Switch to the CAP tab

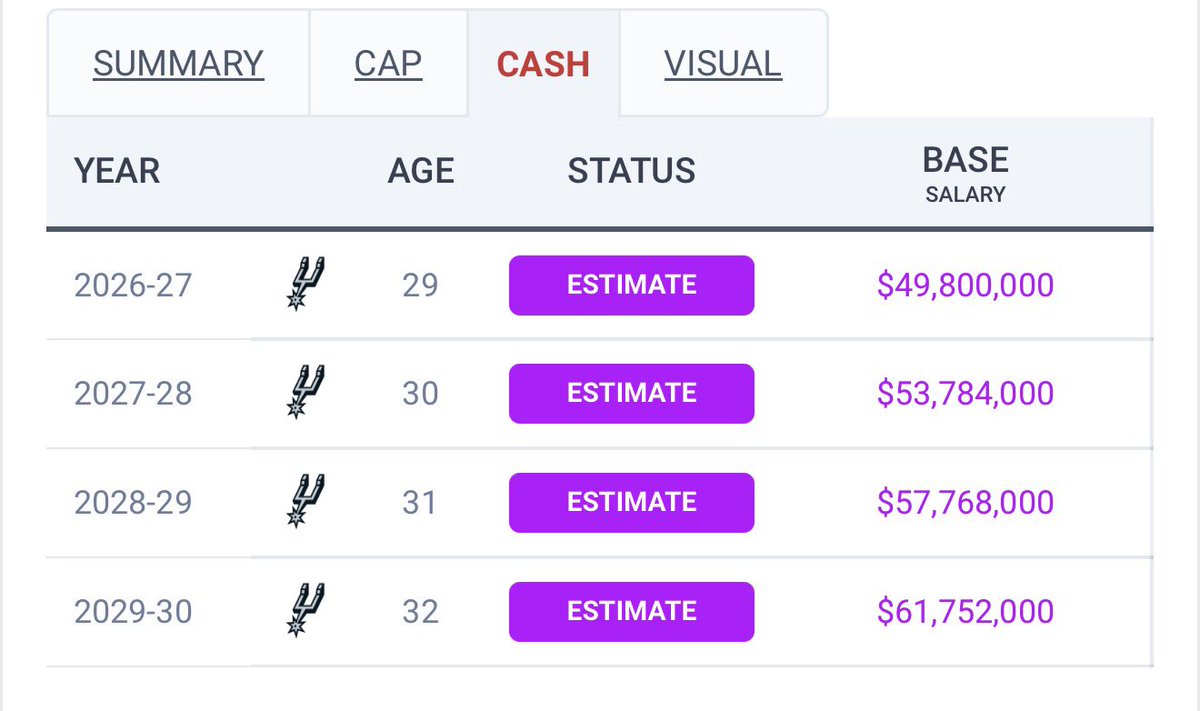coord(388,64)
